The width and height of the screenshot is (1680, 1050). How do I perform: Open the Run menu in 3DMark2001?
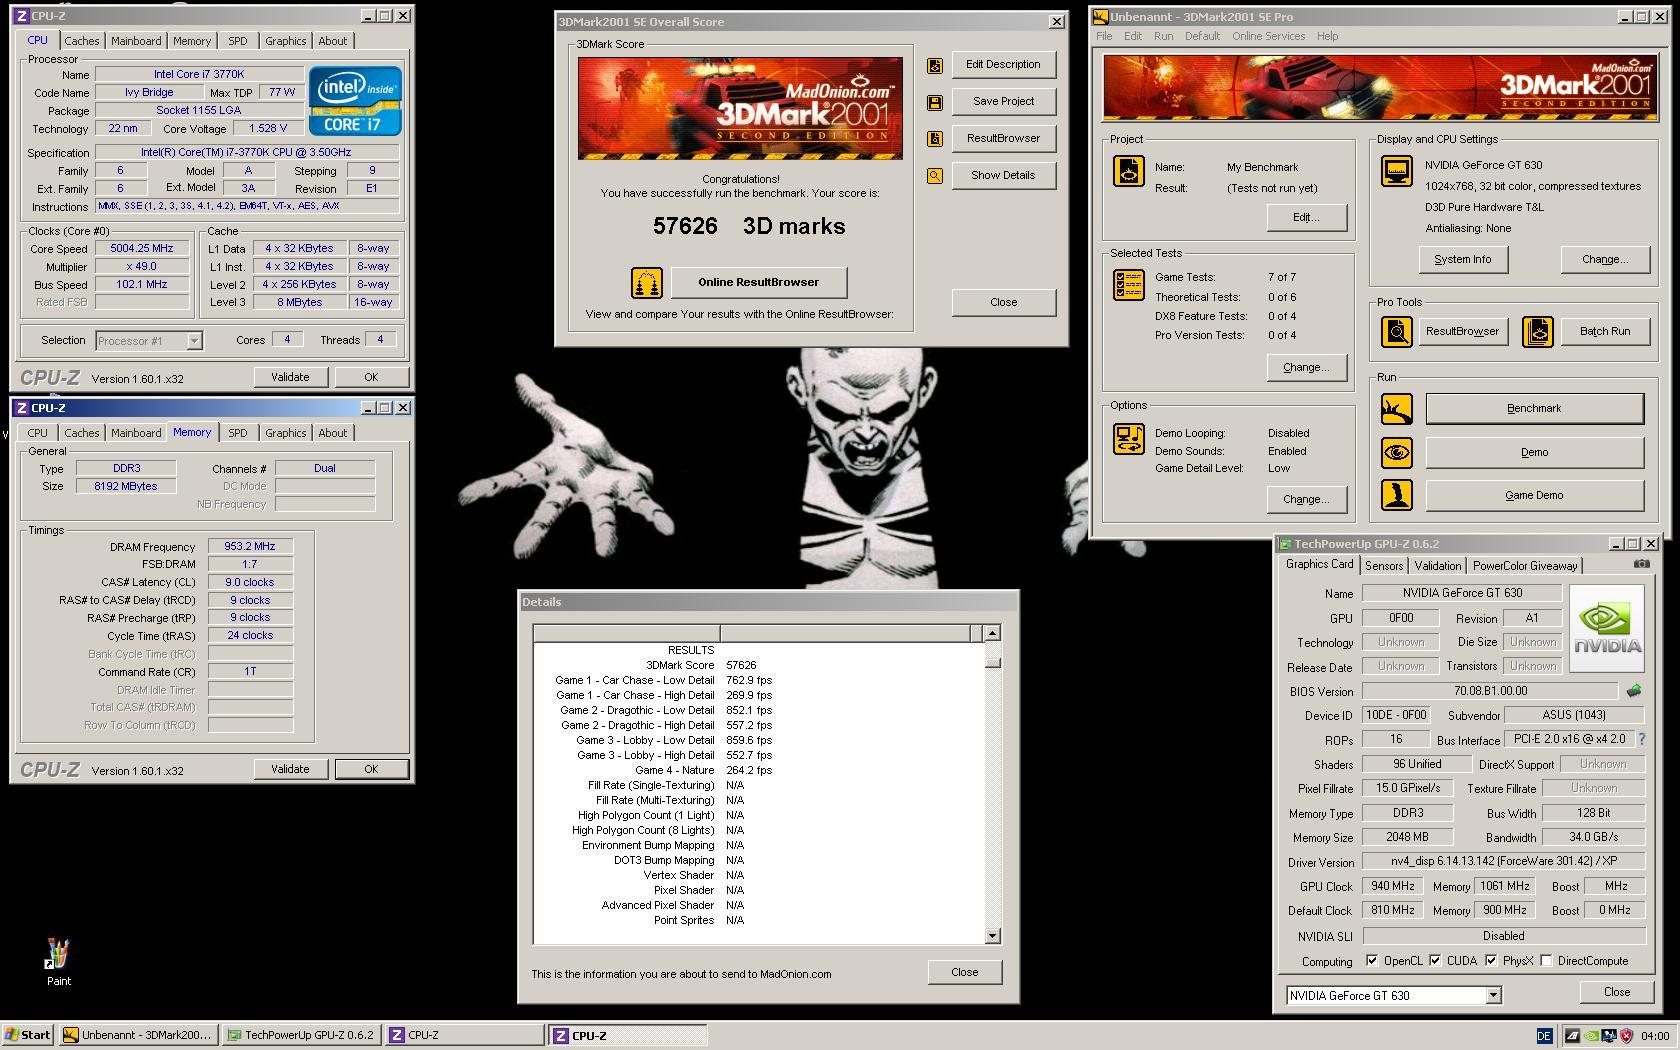1163,36
